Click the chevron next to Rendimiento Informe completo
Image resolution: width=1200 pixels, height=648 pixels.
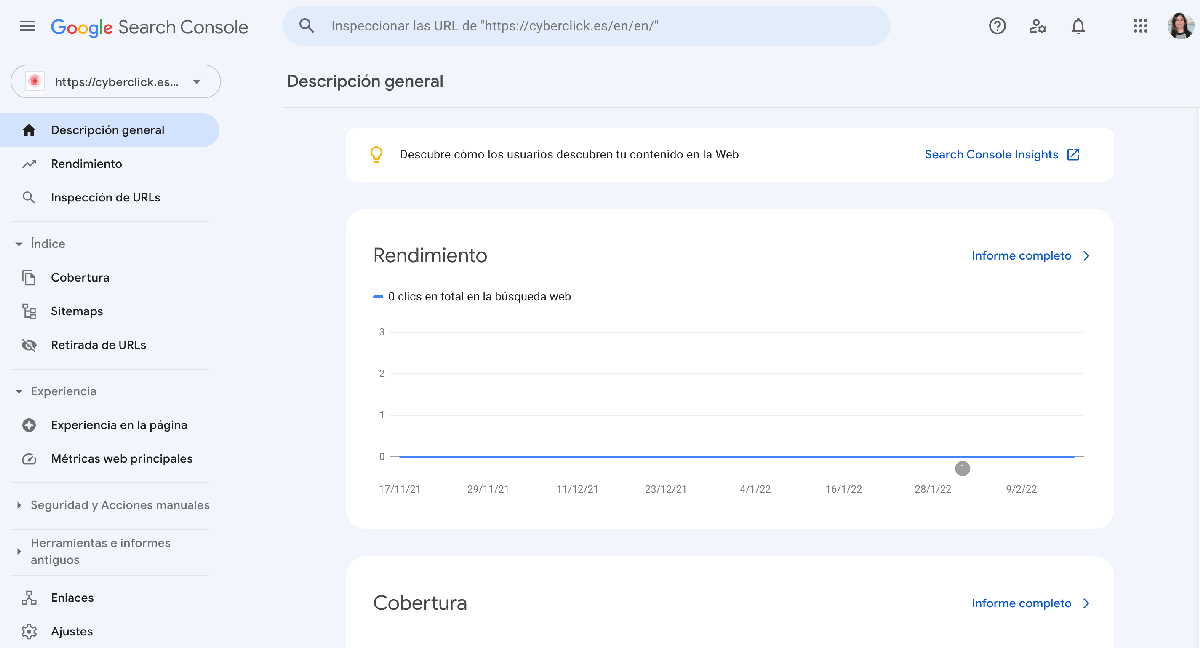[1086, 256]
